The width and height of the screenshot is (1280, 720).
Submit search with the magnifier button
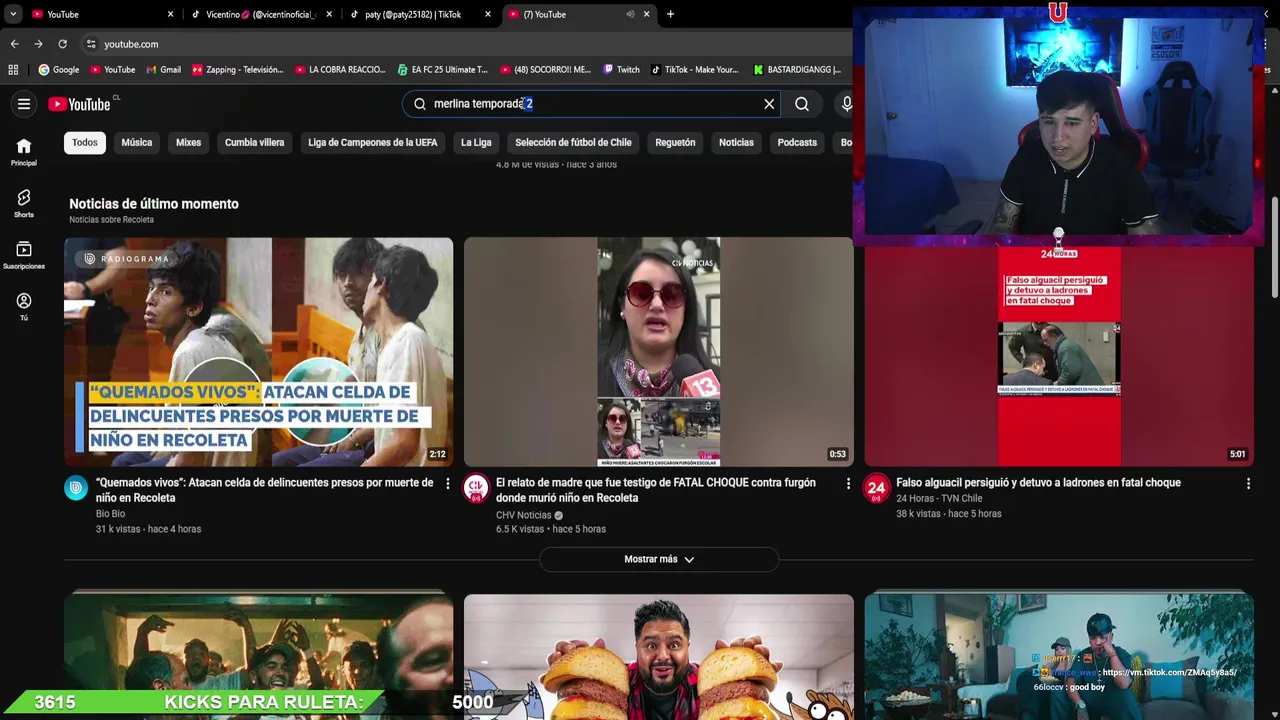coord(802,104)
